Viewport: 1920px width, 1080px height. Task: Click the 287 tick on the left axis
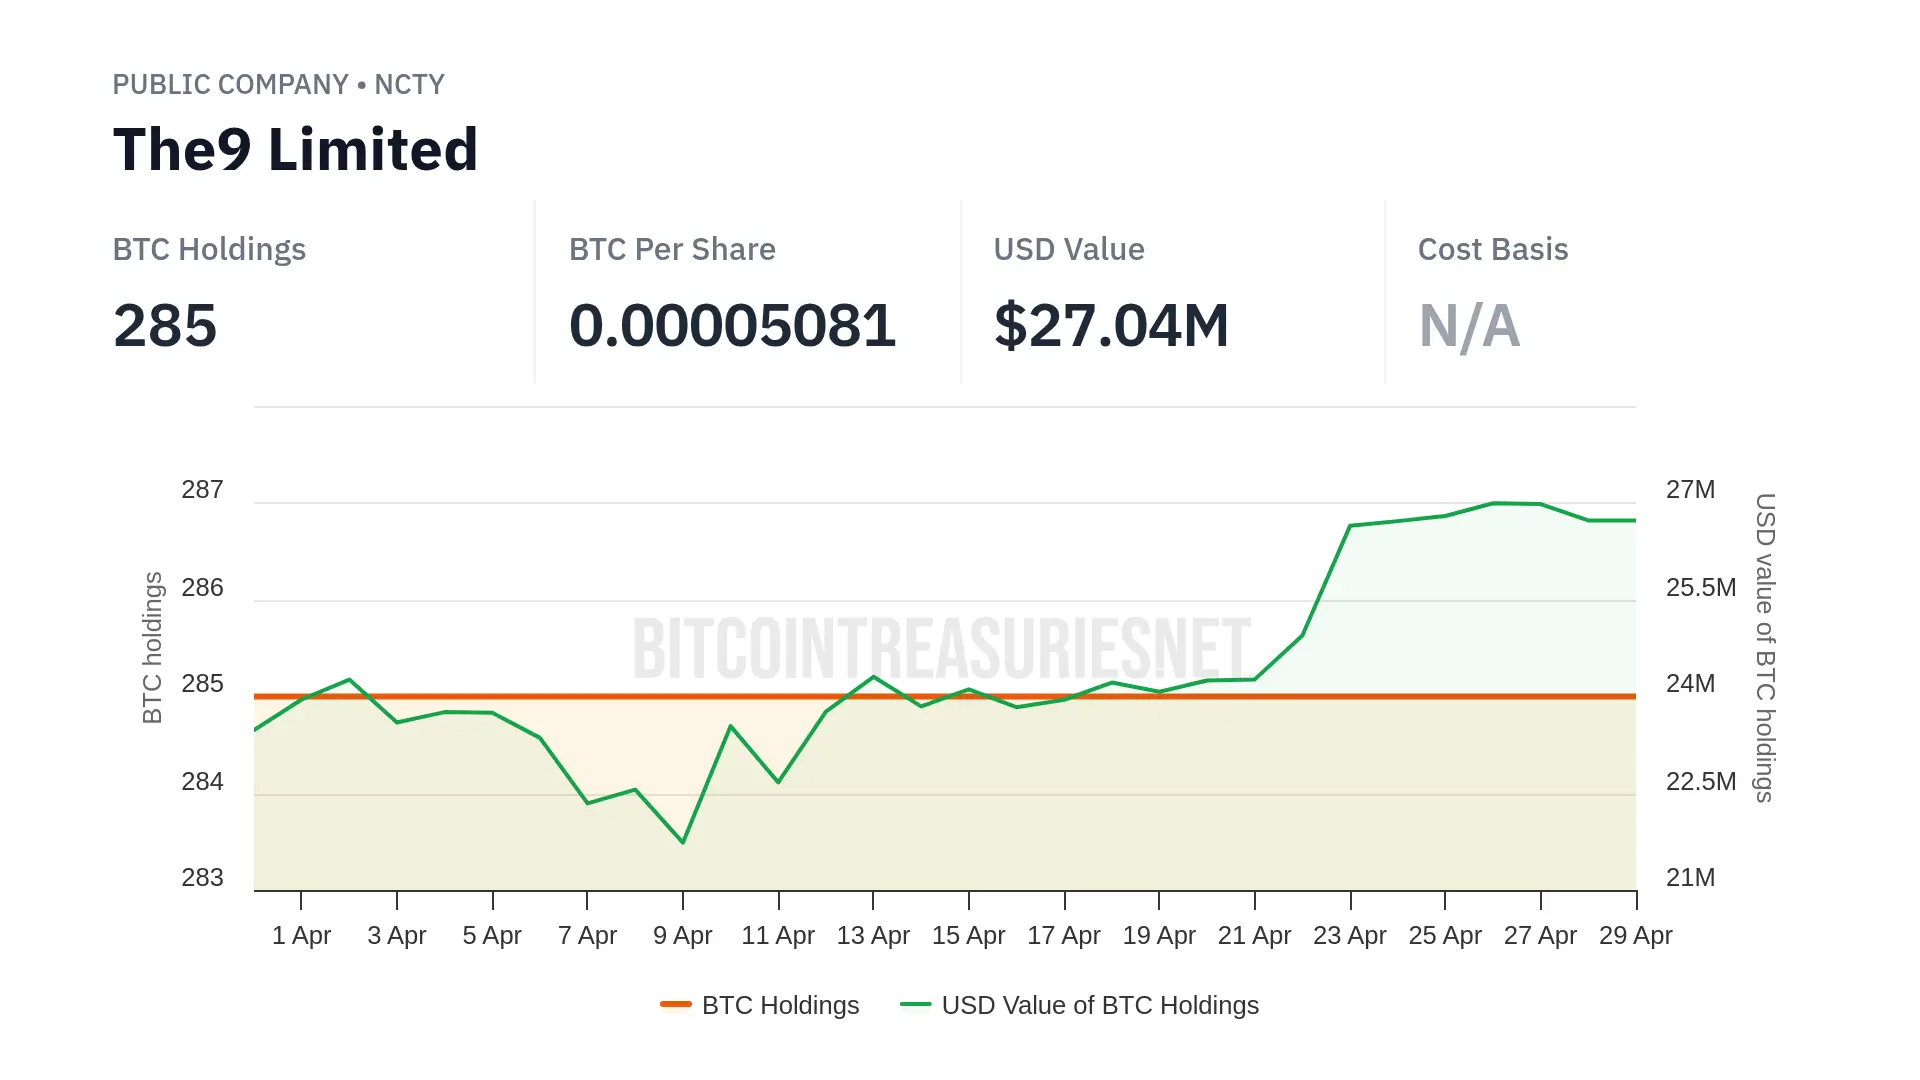point(202,490)
